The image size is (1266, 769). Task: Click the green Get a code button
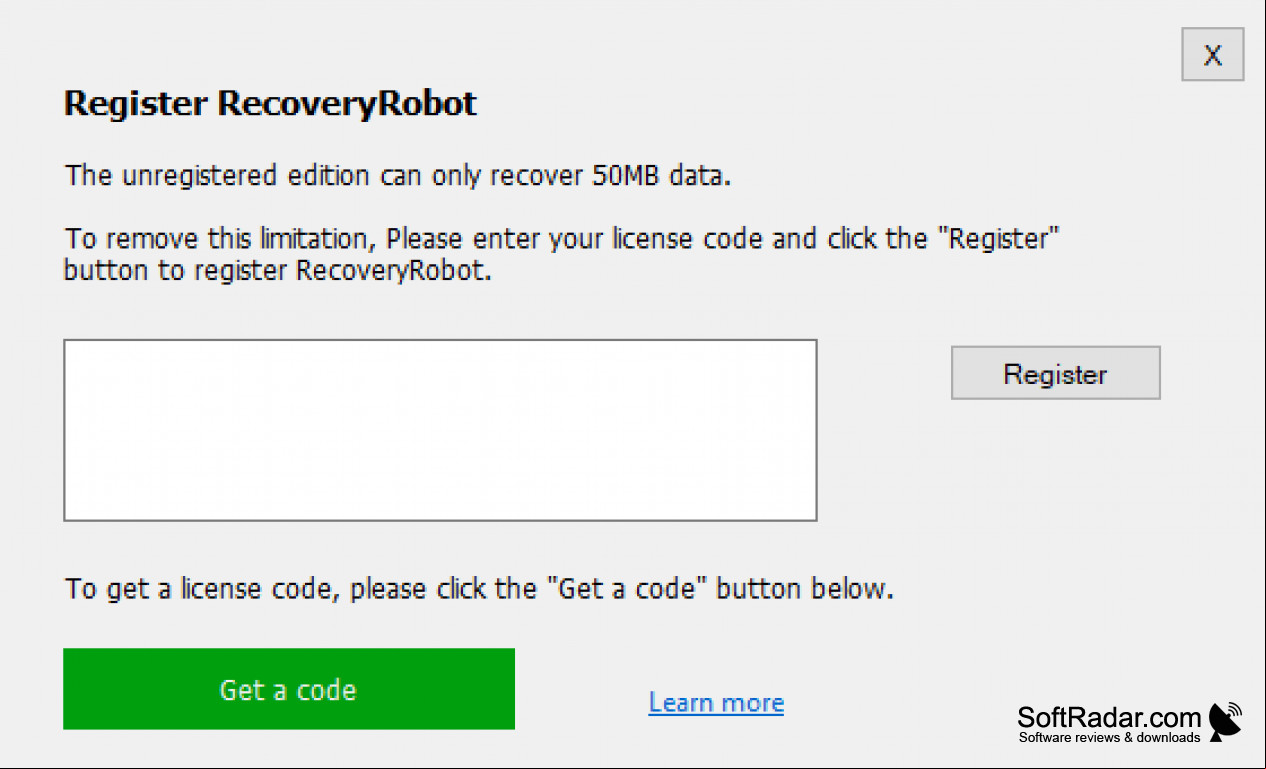(x=288, y=689)
